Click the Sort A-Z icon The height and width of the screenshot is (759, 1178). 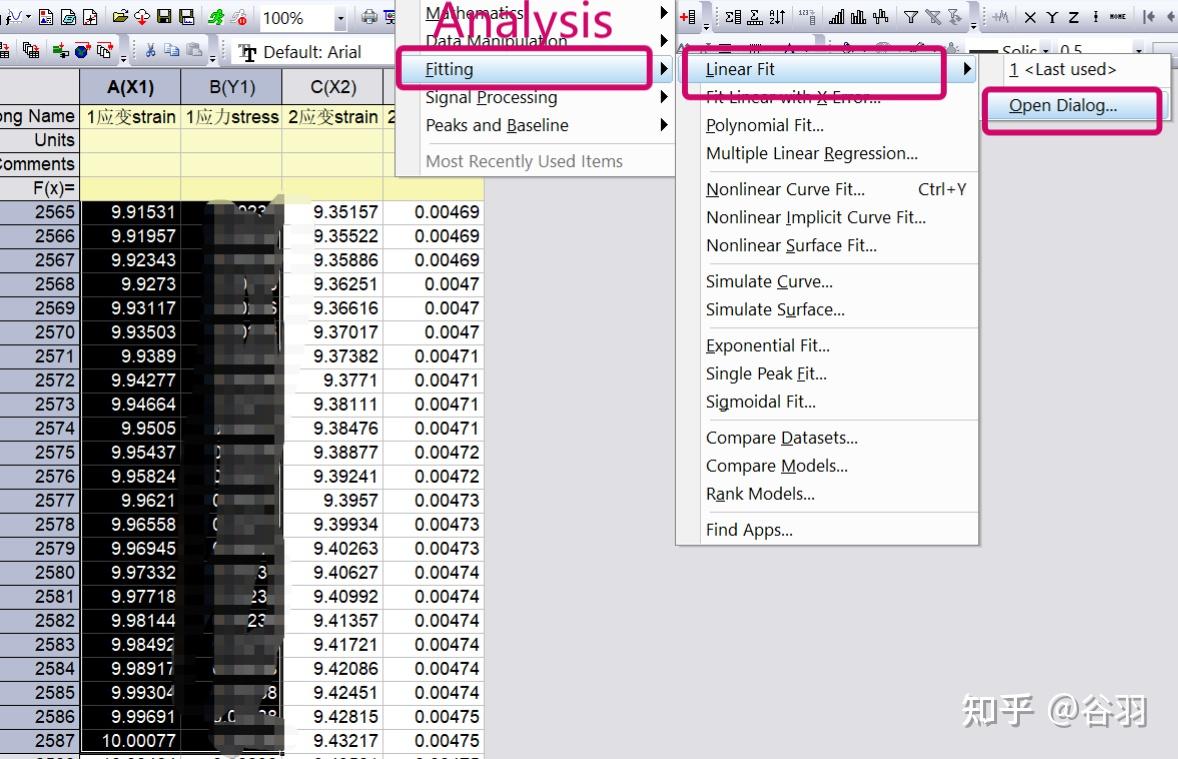778,17
